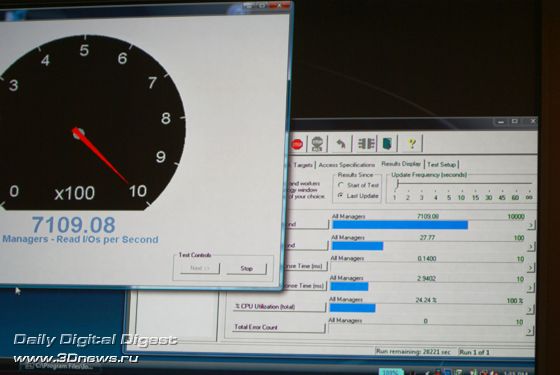Viewport: 560px width, 375px height.
Task: Click the arrow button in the 2.9402 row
Action: coord(530,287)
